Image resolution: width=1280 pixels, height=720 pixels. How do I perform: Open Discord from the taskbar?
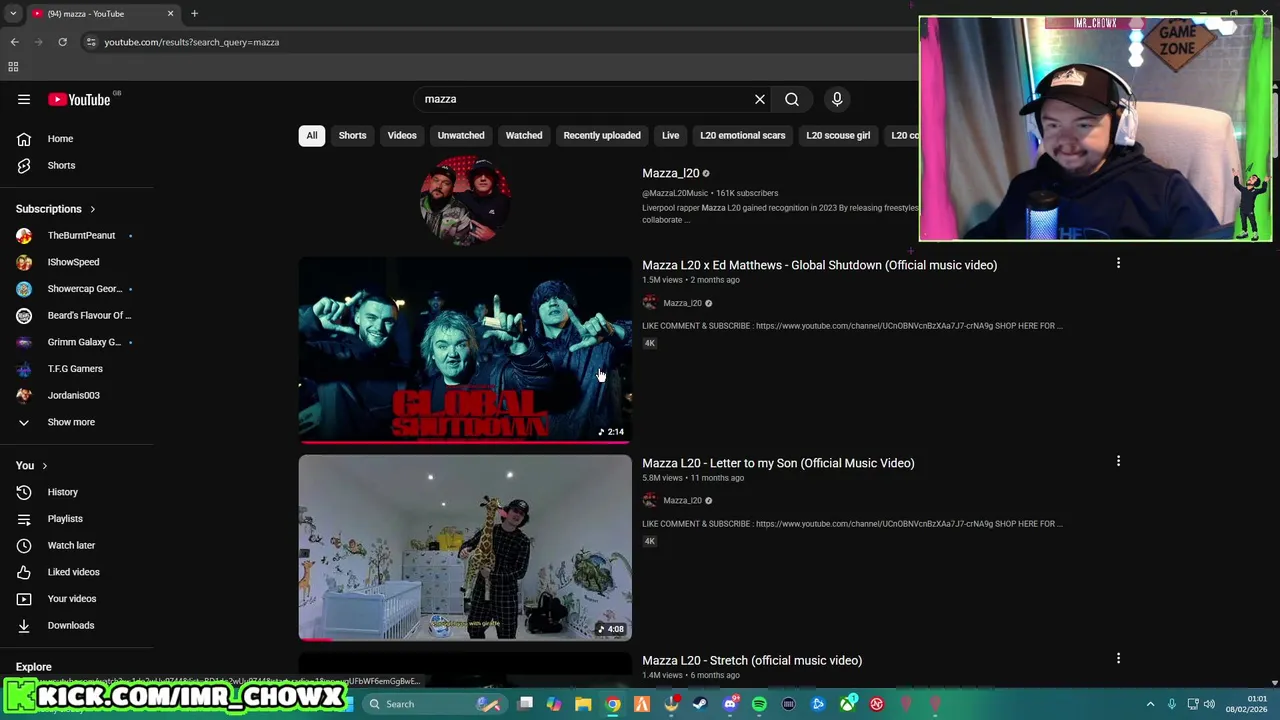[x=730, y=704]
